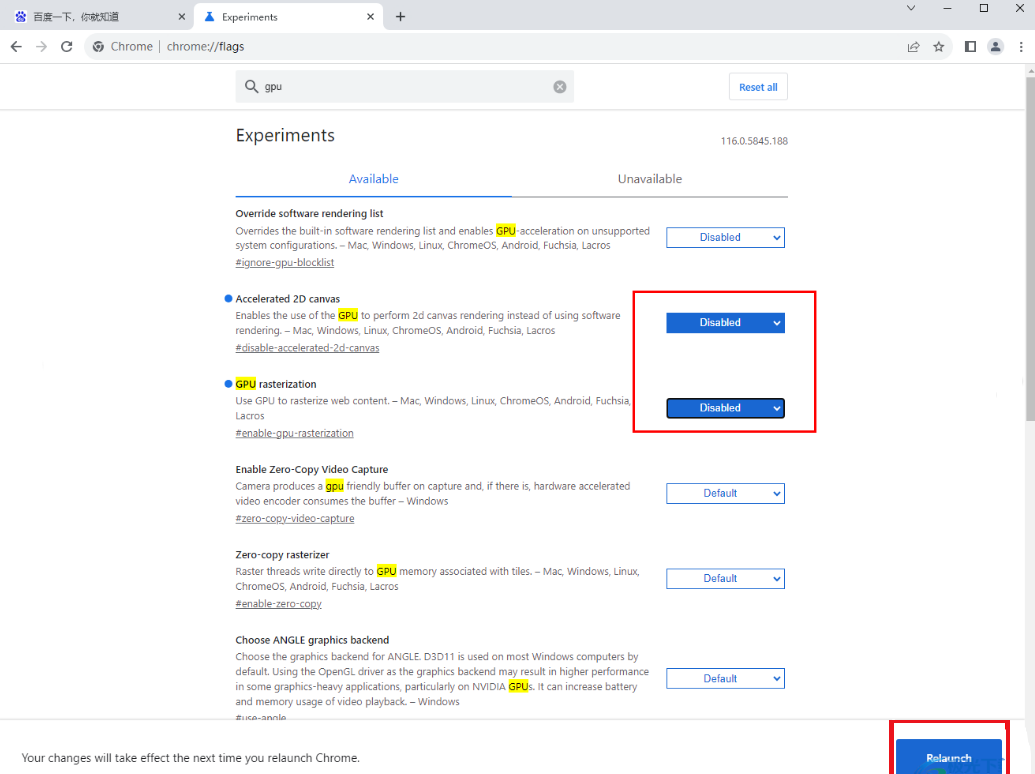The image size is (1035, 774).
Task: Click the GPU rasterization title
Action: tap(276, 384)
